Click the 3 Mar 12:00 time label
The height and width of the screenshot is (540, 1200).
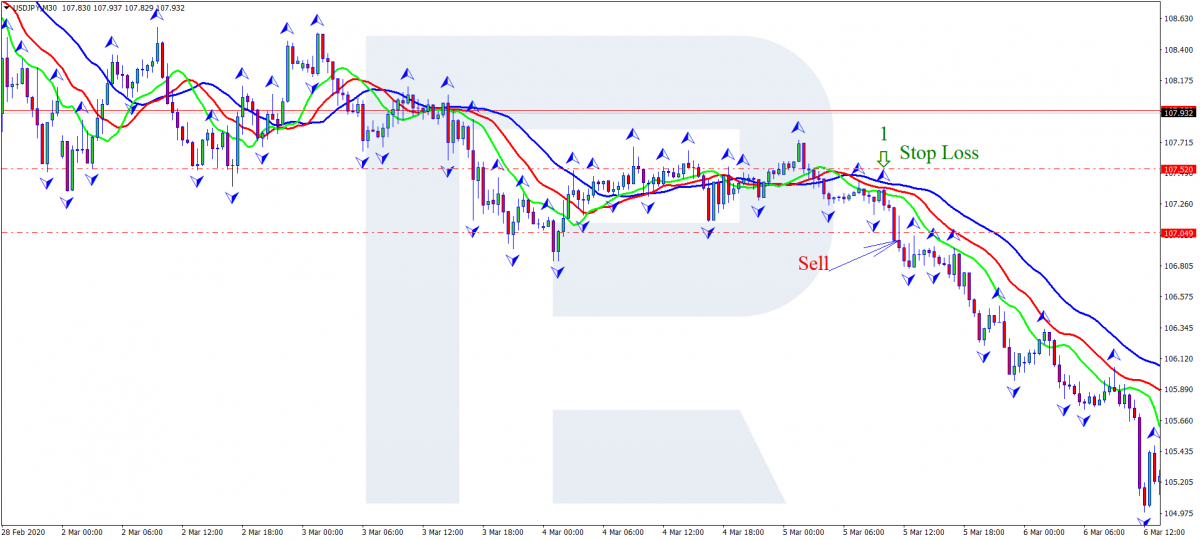(x=444, y=533)
